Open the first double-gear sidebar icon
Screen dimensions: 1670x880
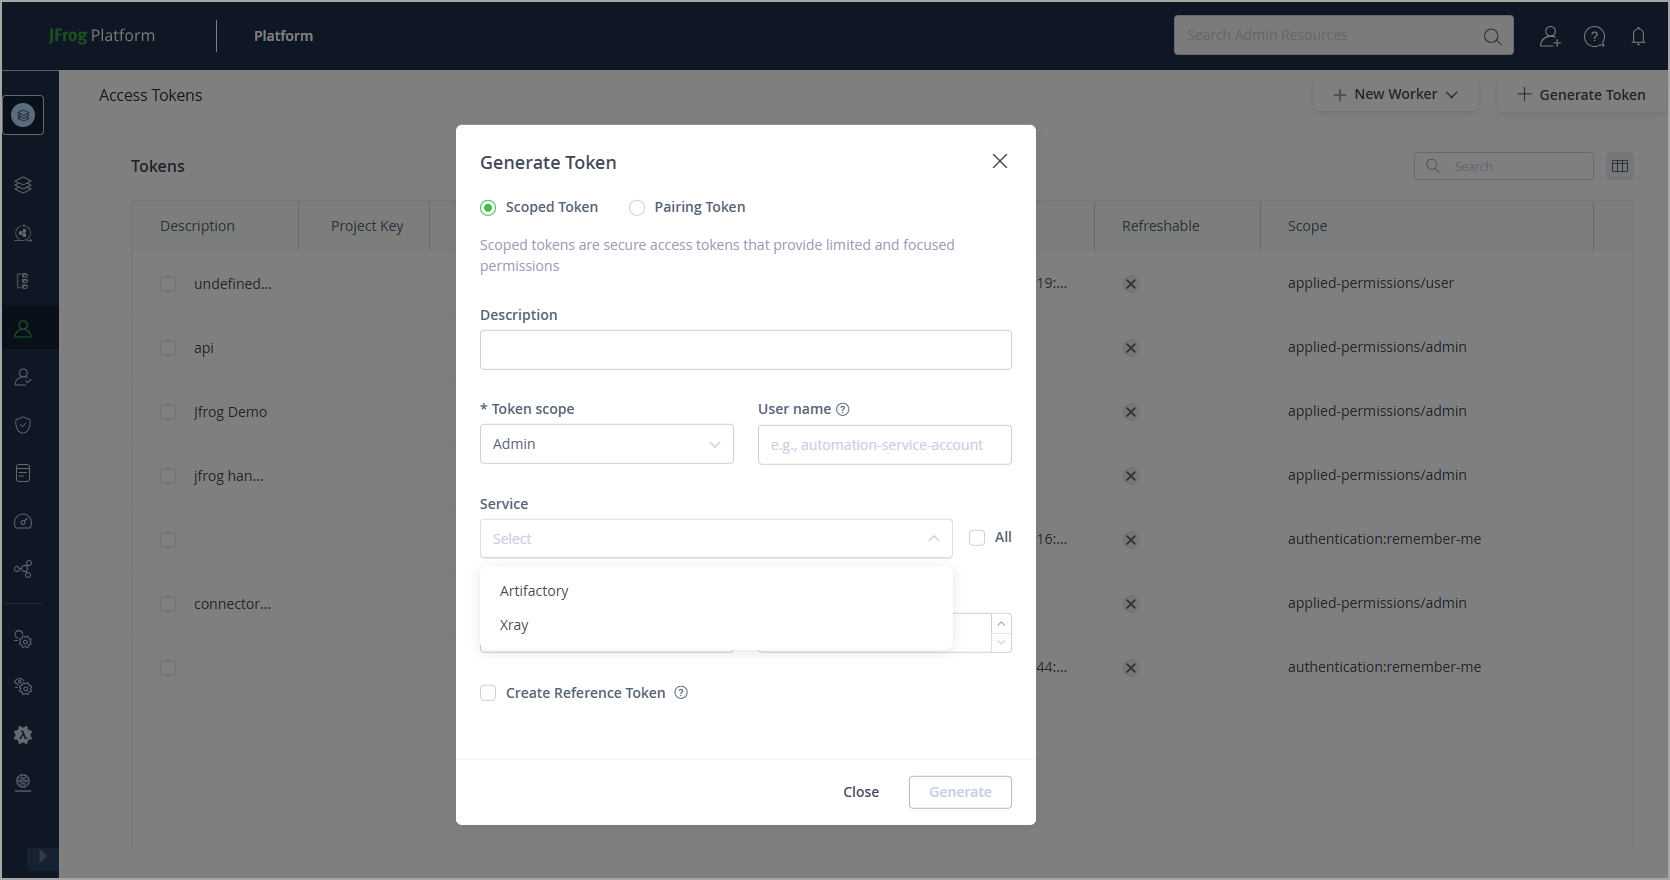[23, 639]
